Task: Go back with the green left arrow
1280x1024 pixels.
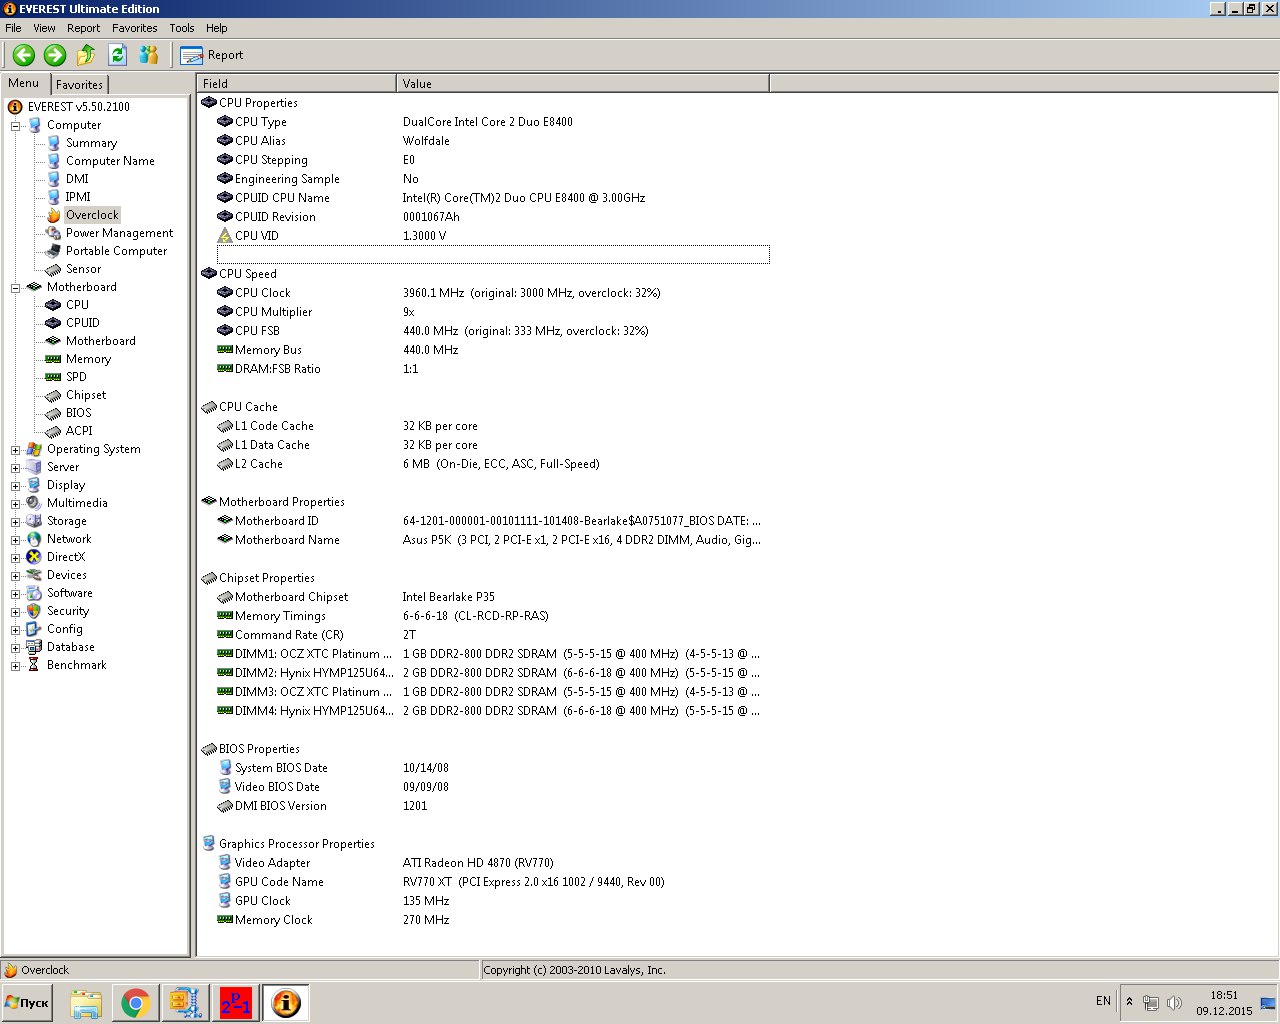Action: [x=24, y=55]
